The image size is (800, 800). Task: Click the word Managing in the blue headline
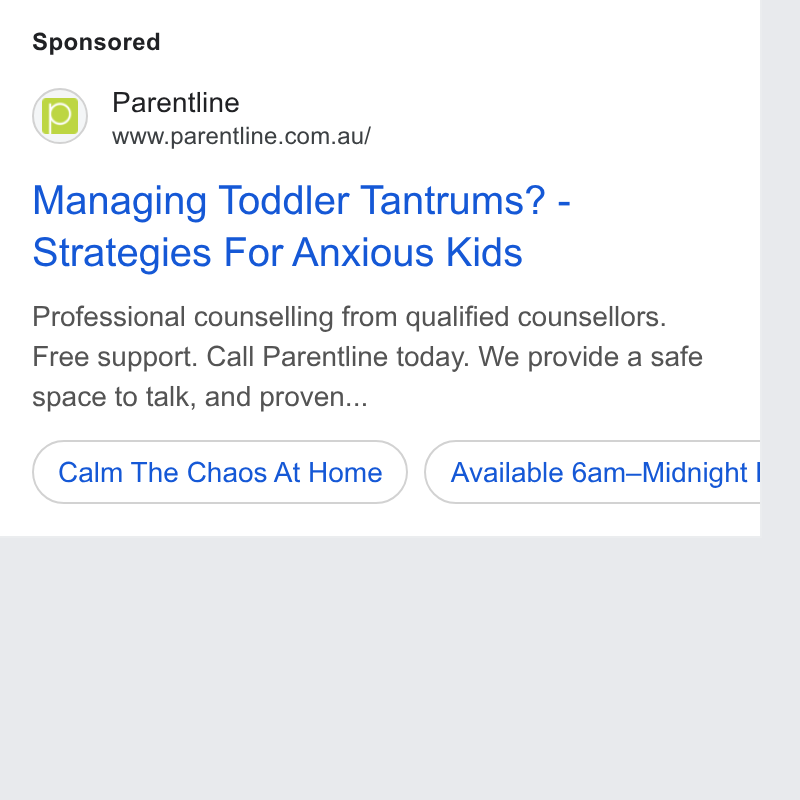tap(120, 202)
